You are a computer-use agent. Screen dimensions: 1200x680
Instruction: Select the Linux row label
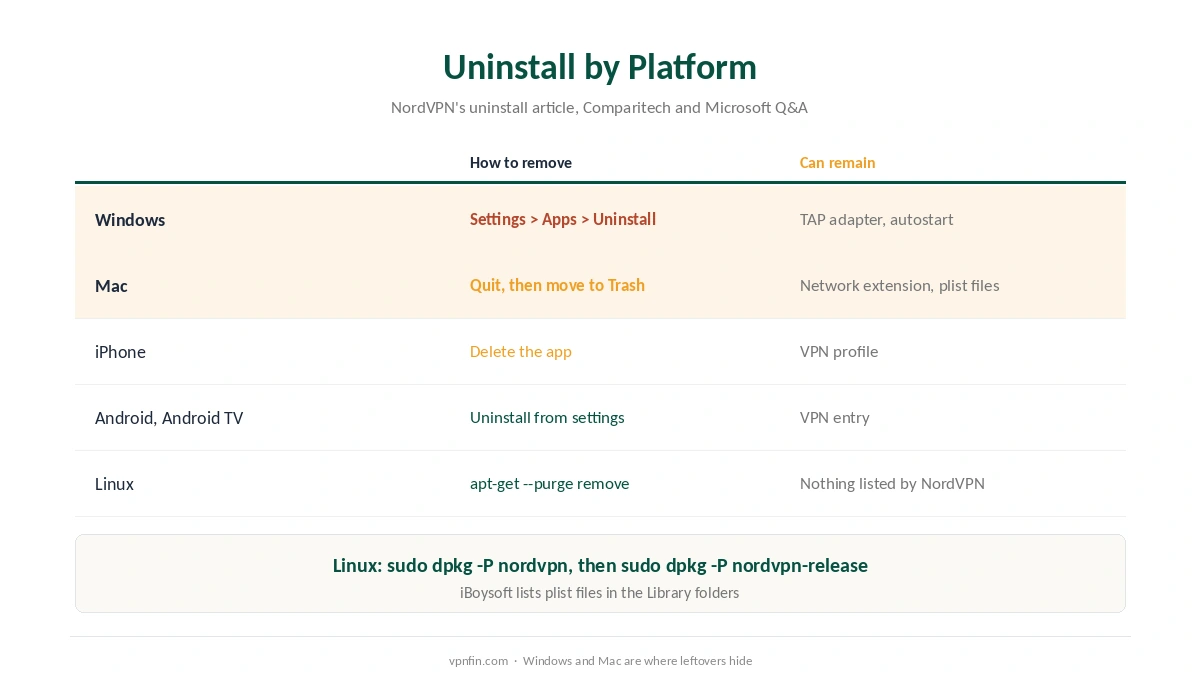click(114, 484)
